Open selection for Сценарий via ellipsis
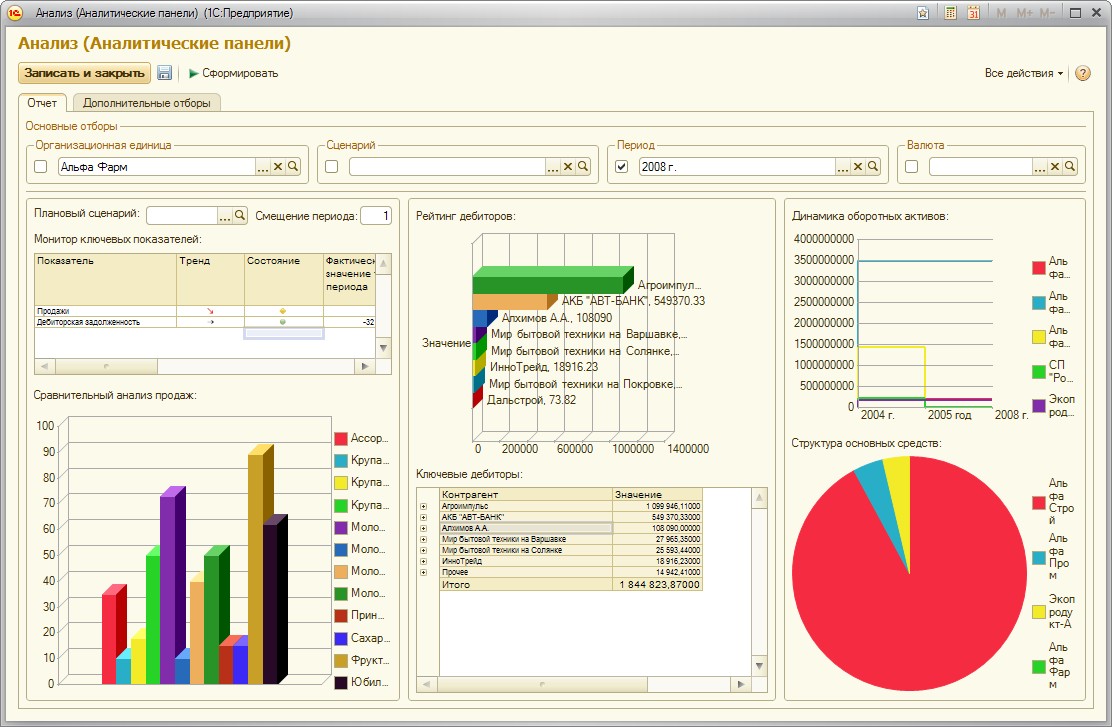The height and width of the screenshot is (727, 1112). click(553, 167)
